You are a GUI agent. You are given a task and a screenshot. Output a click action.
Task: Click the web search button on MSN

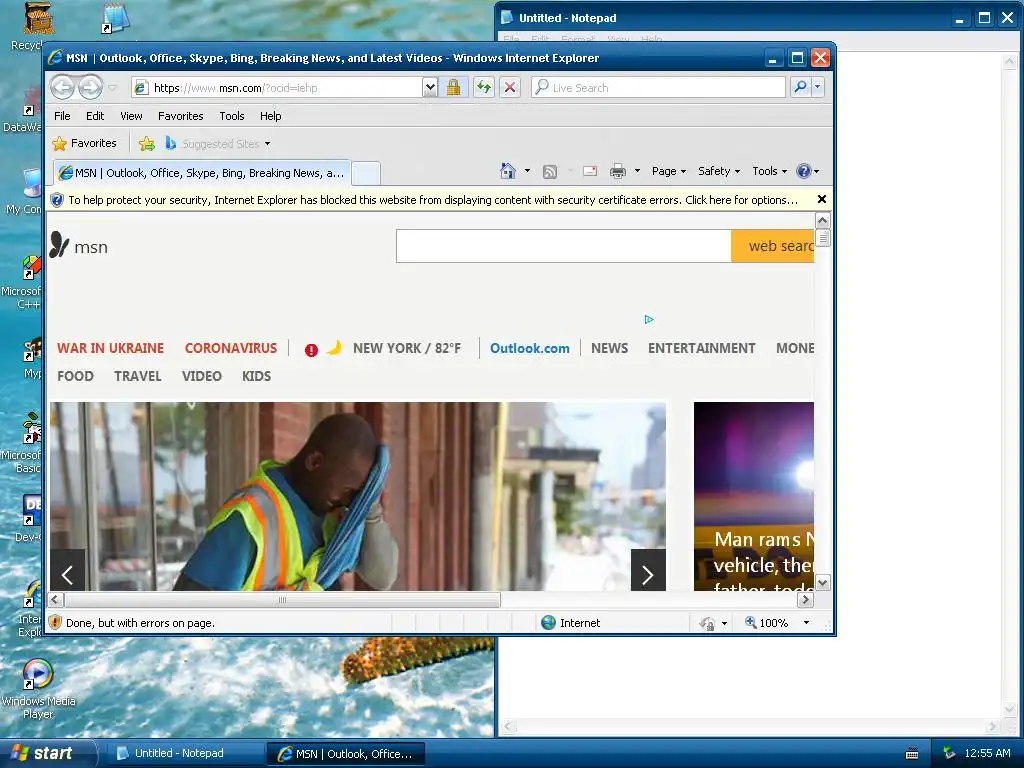[773, 246]
